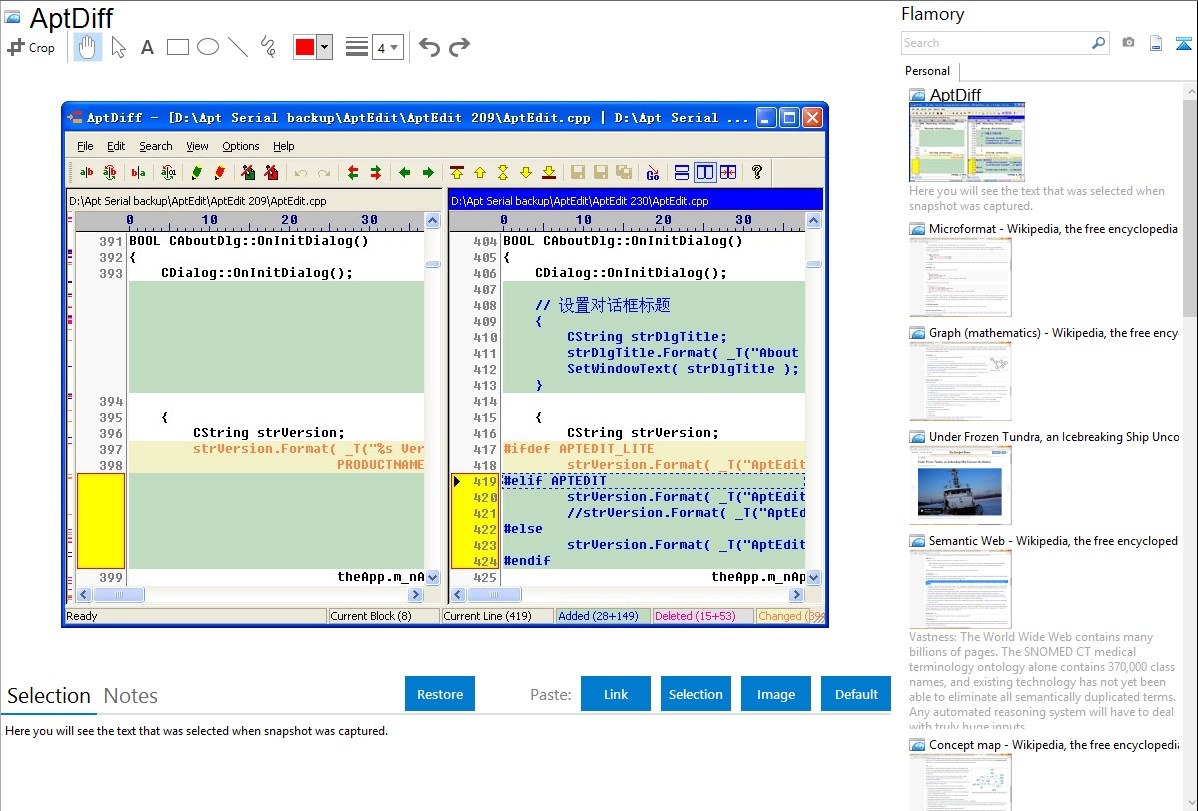Click the green right arrow icon
This screenshot has height=811, width=1198.
[428, 173]
